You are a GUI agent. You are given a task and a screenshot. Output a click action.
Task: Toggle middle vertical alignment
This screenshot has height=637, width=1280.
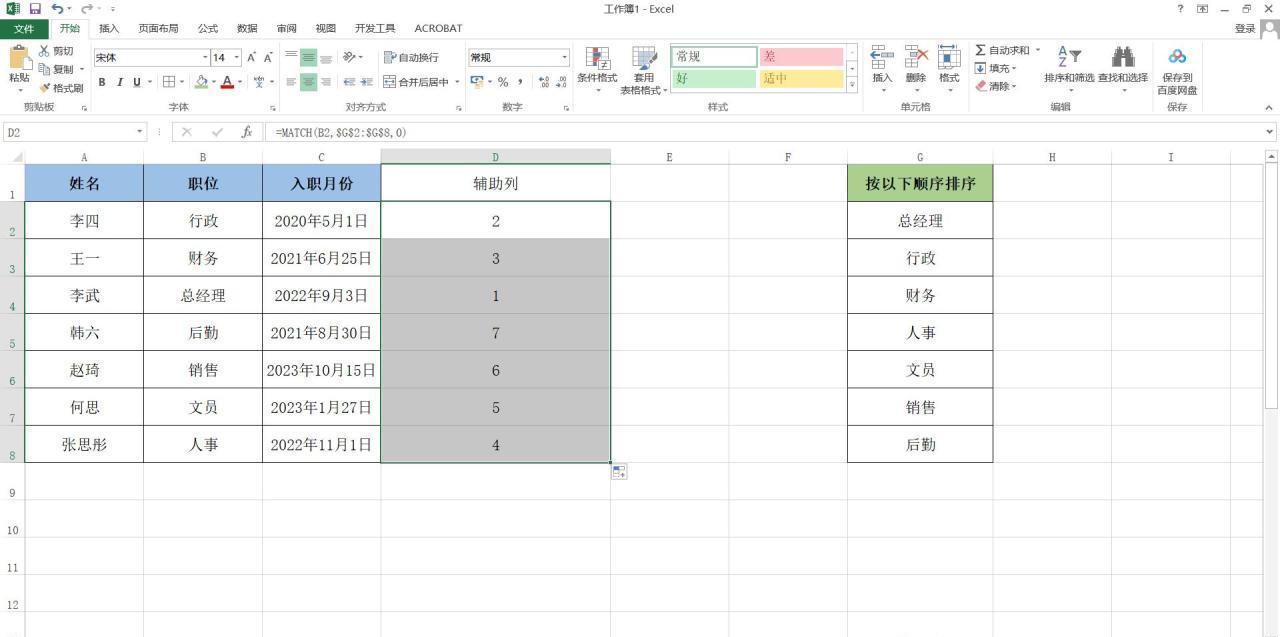pyautogui.click(x=308, y=57)
